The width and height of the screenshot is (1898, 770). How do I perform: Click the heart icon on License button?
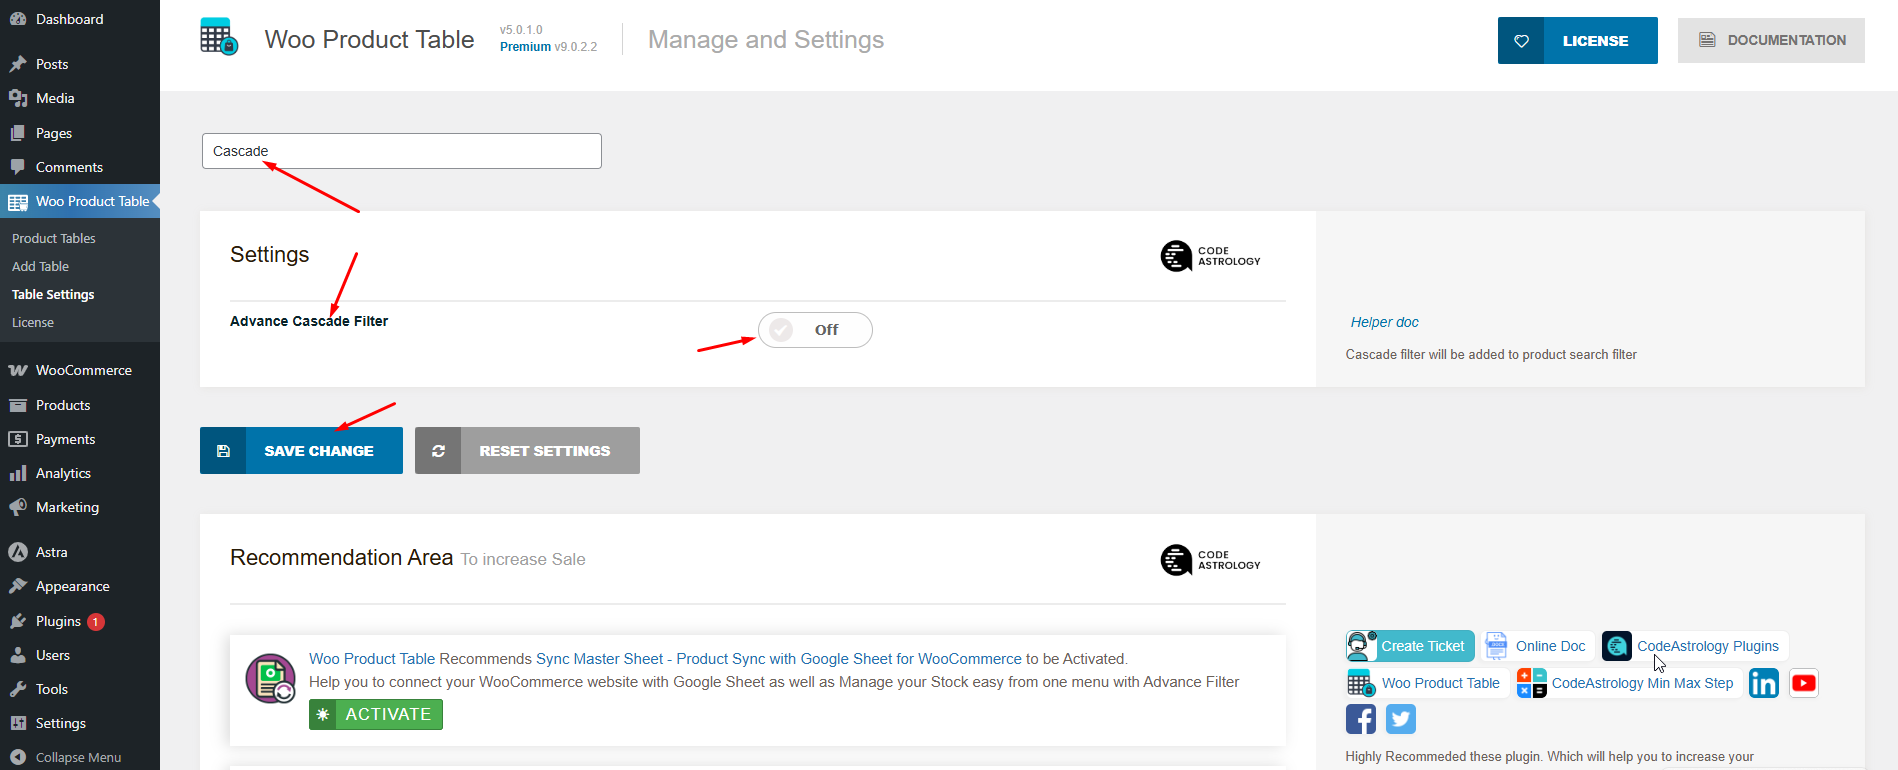point(1521,41)
